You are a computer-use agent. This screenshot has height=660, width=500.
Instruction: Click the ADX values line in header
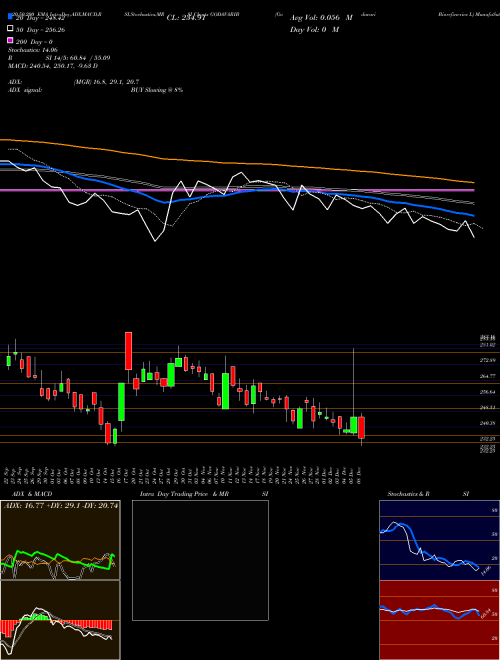[x=74, y=82]
